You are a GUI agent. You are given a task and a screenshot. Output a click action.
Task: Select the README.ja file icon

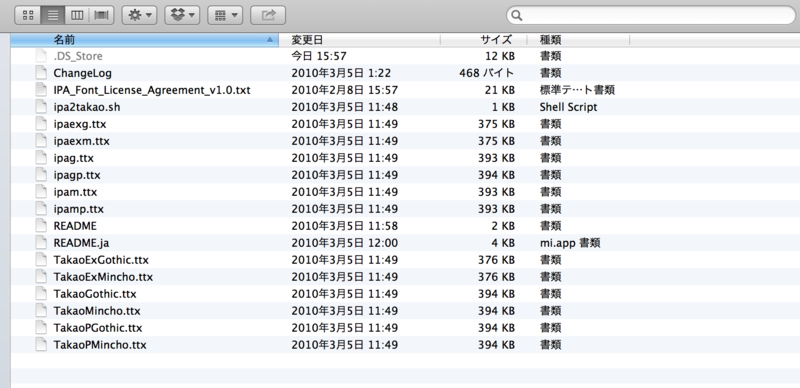click(x=41, y=243)
